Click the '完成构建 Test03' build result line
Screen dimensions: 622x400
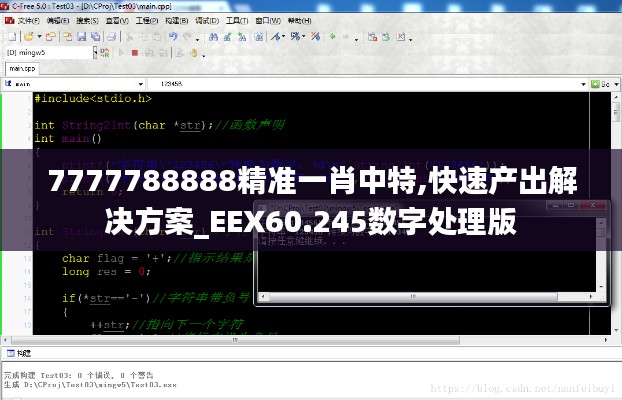coord(79,375)
